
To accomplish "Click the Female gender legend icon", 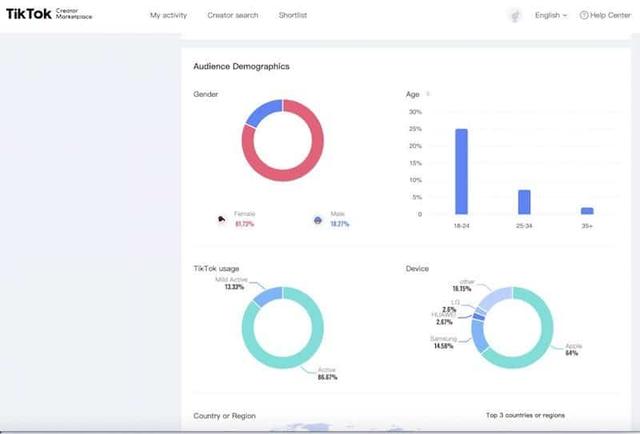I will [x=221, y=218].
